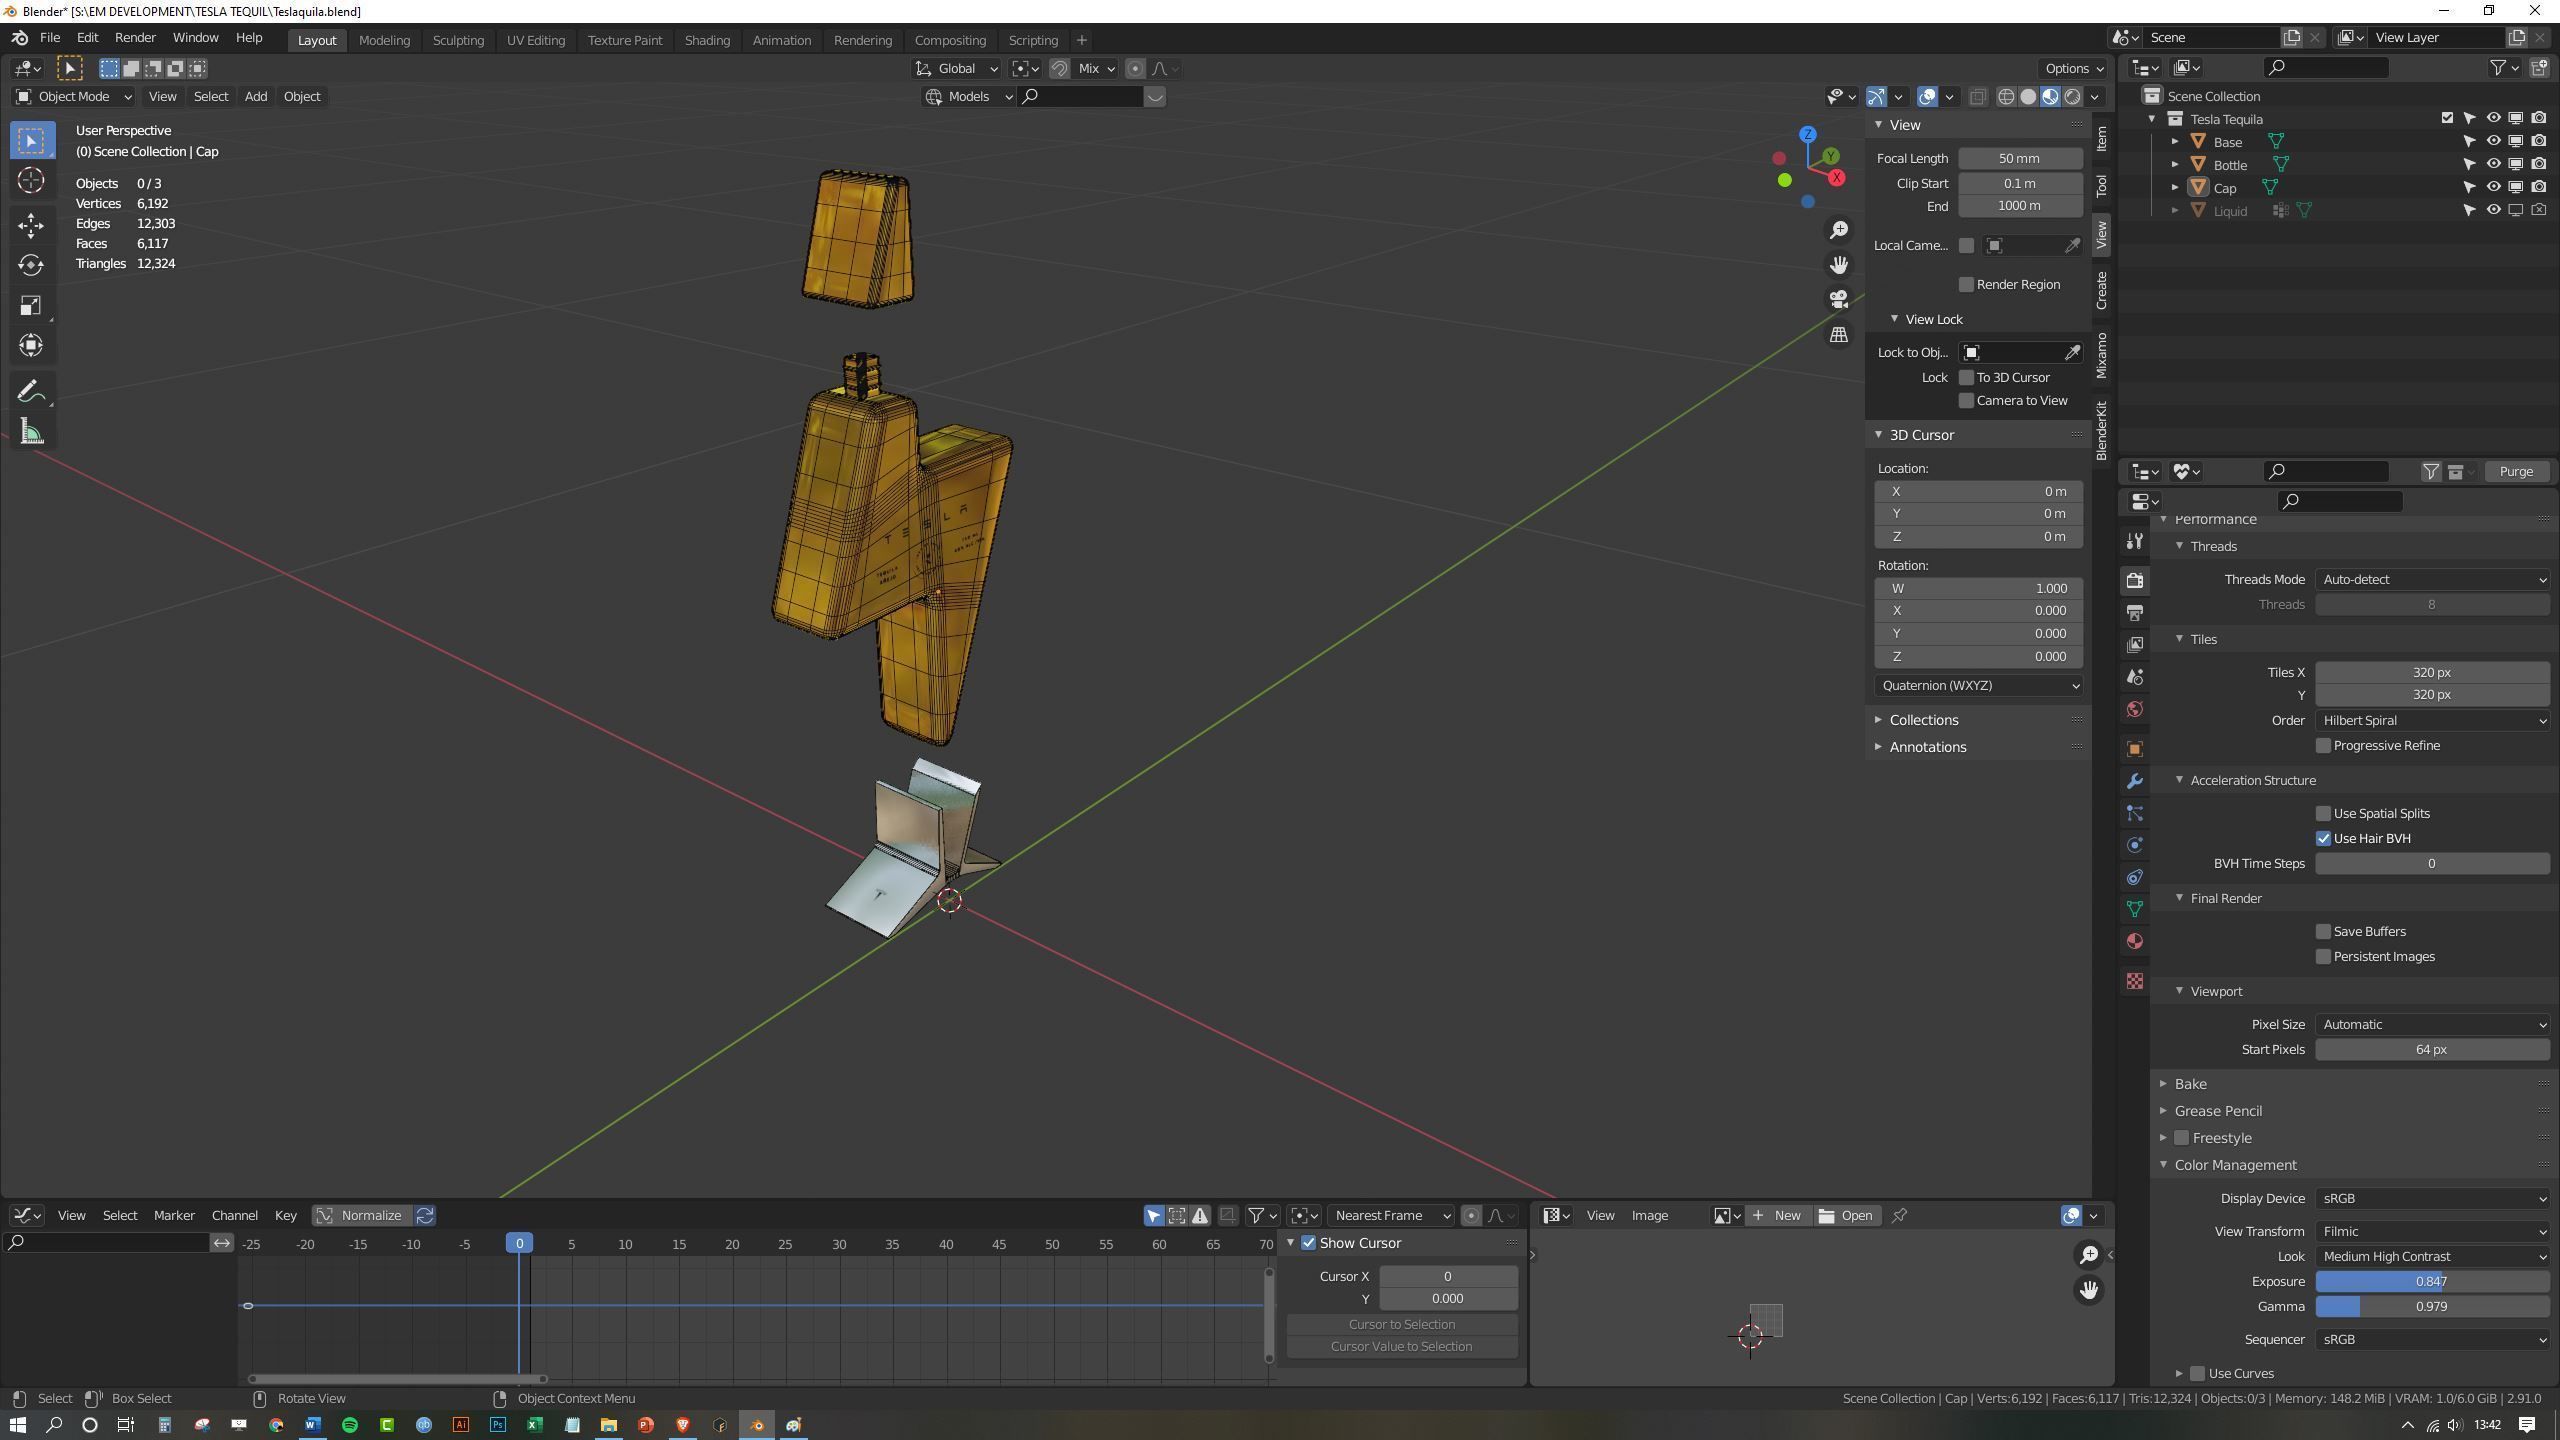The width and height of the screenshot is (2560, 1440).
Task: Switch to the Shading workspace tab
Action: click(707, 40)
